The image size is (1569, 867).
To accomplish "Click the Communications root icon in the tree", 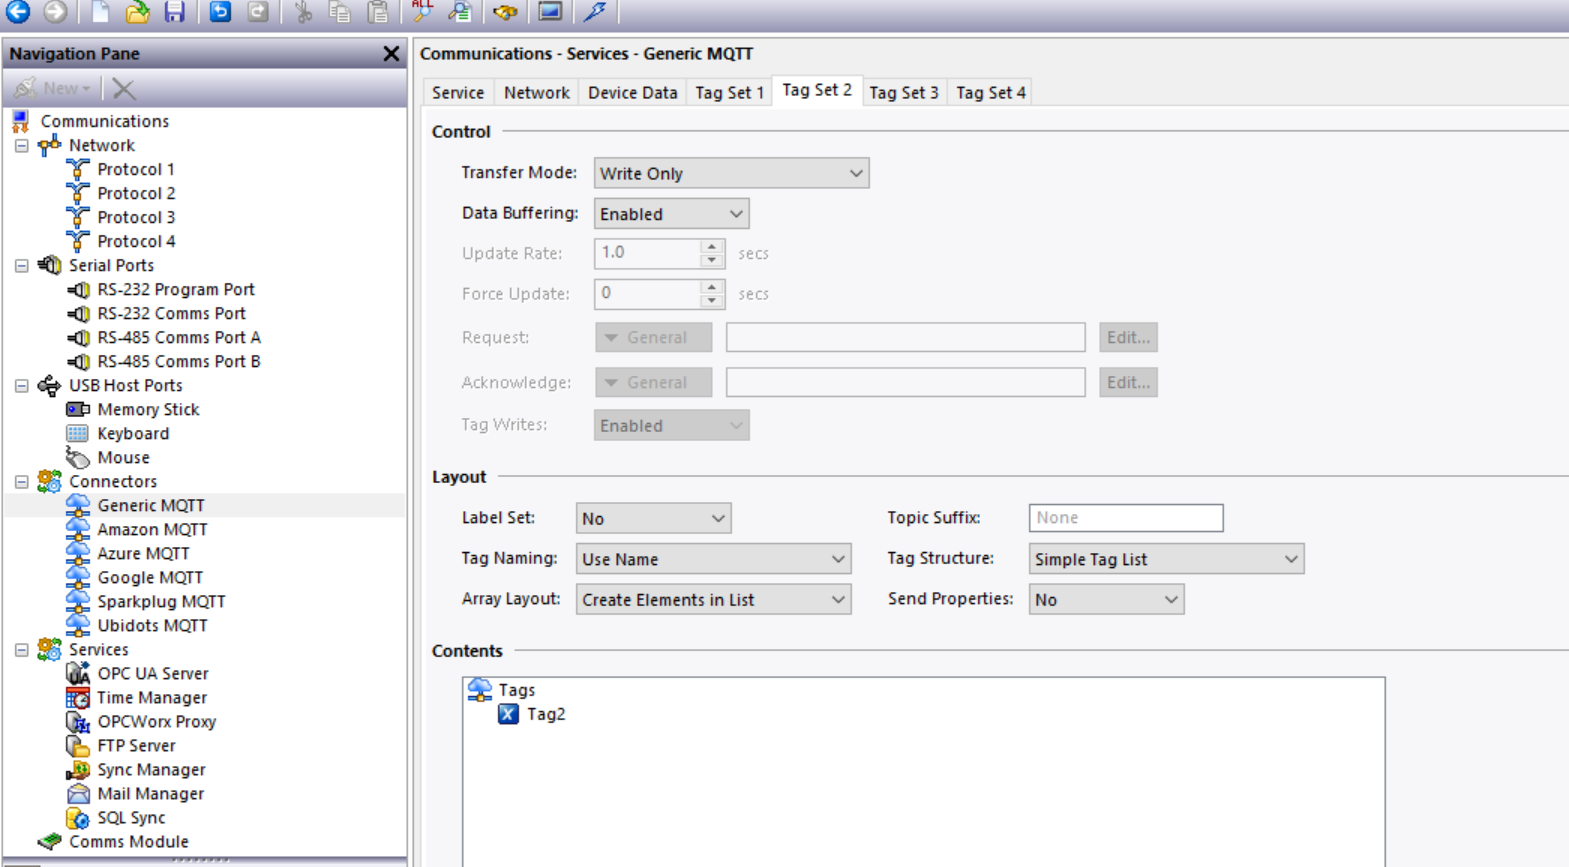I will [x=20, y=121].
